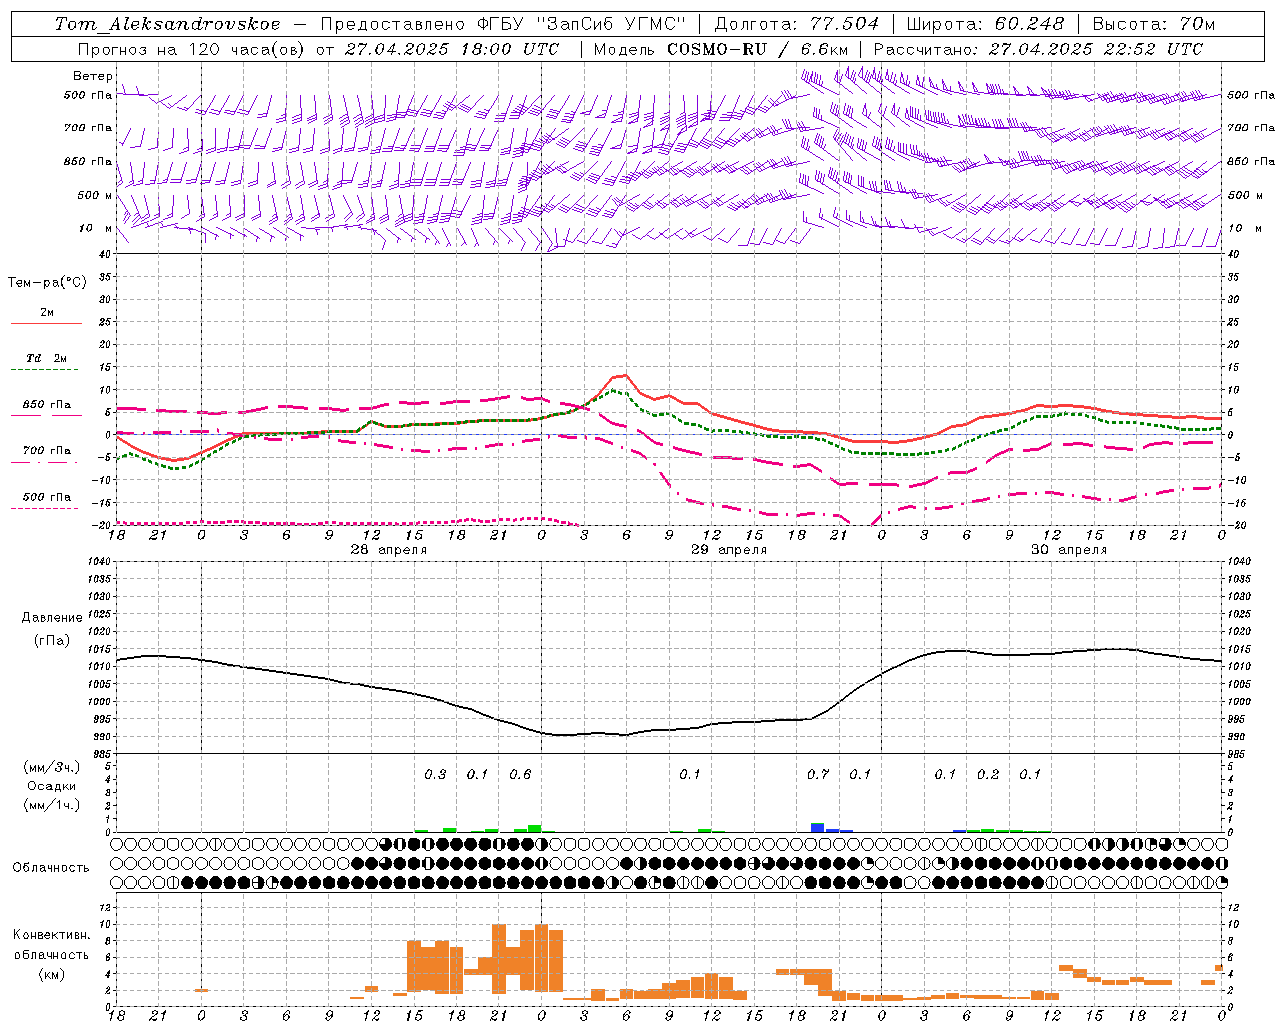Click the Осадки precipitation panel label

(52, 786)
